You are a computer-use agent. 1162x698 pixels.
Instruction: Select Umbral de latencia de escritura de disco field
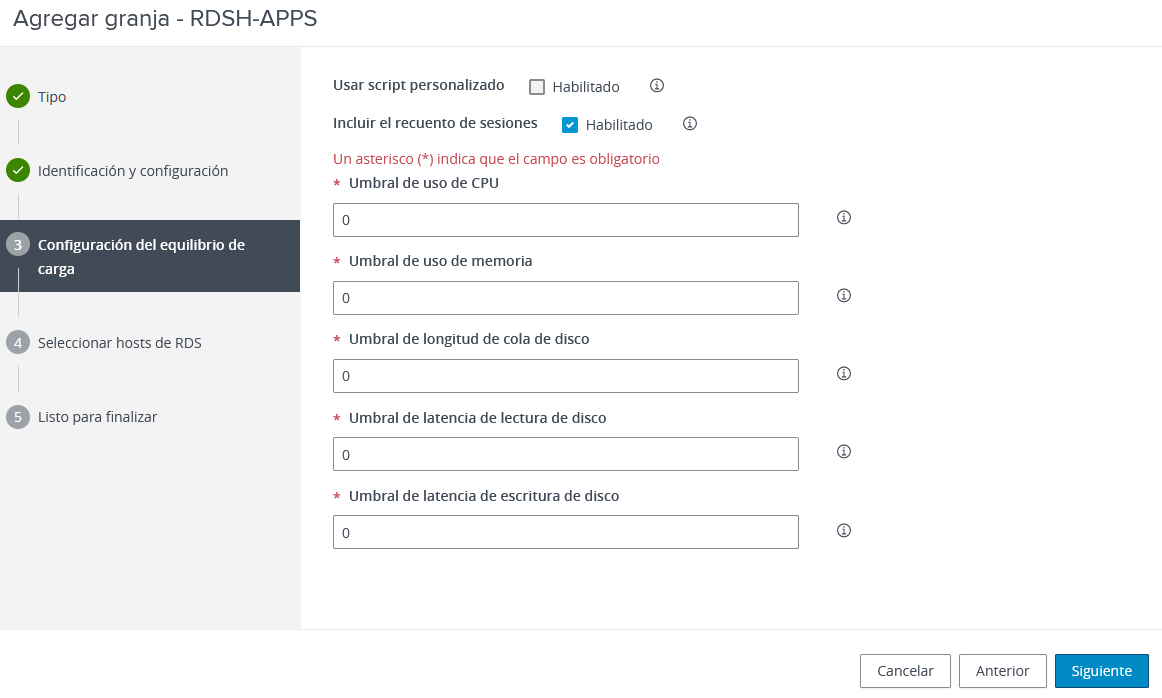point(565,532)
